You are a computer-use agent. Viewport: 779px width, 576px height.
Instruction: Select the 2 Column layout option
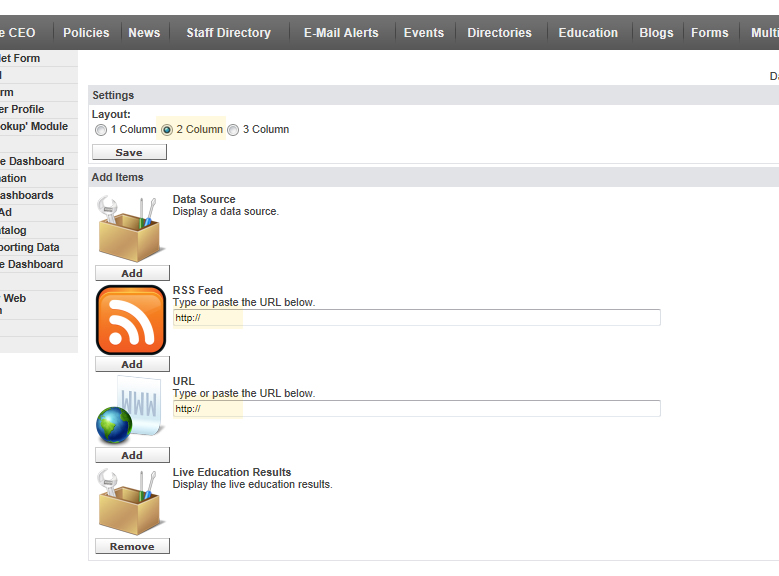[167, 130]
